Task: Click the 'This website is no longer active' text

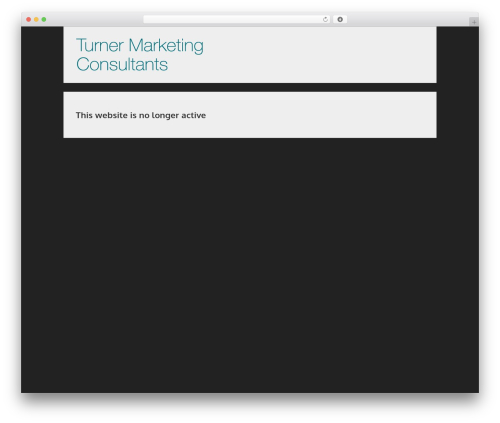Action: click(141, 115)
